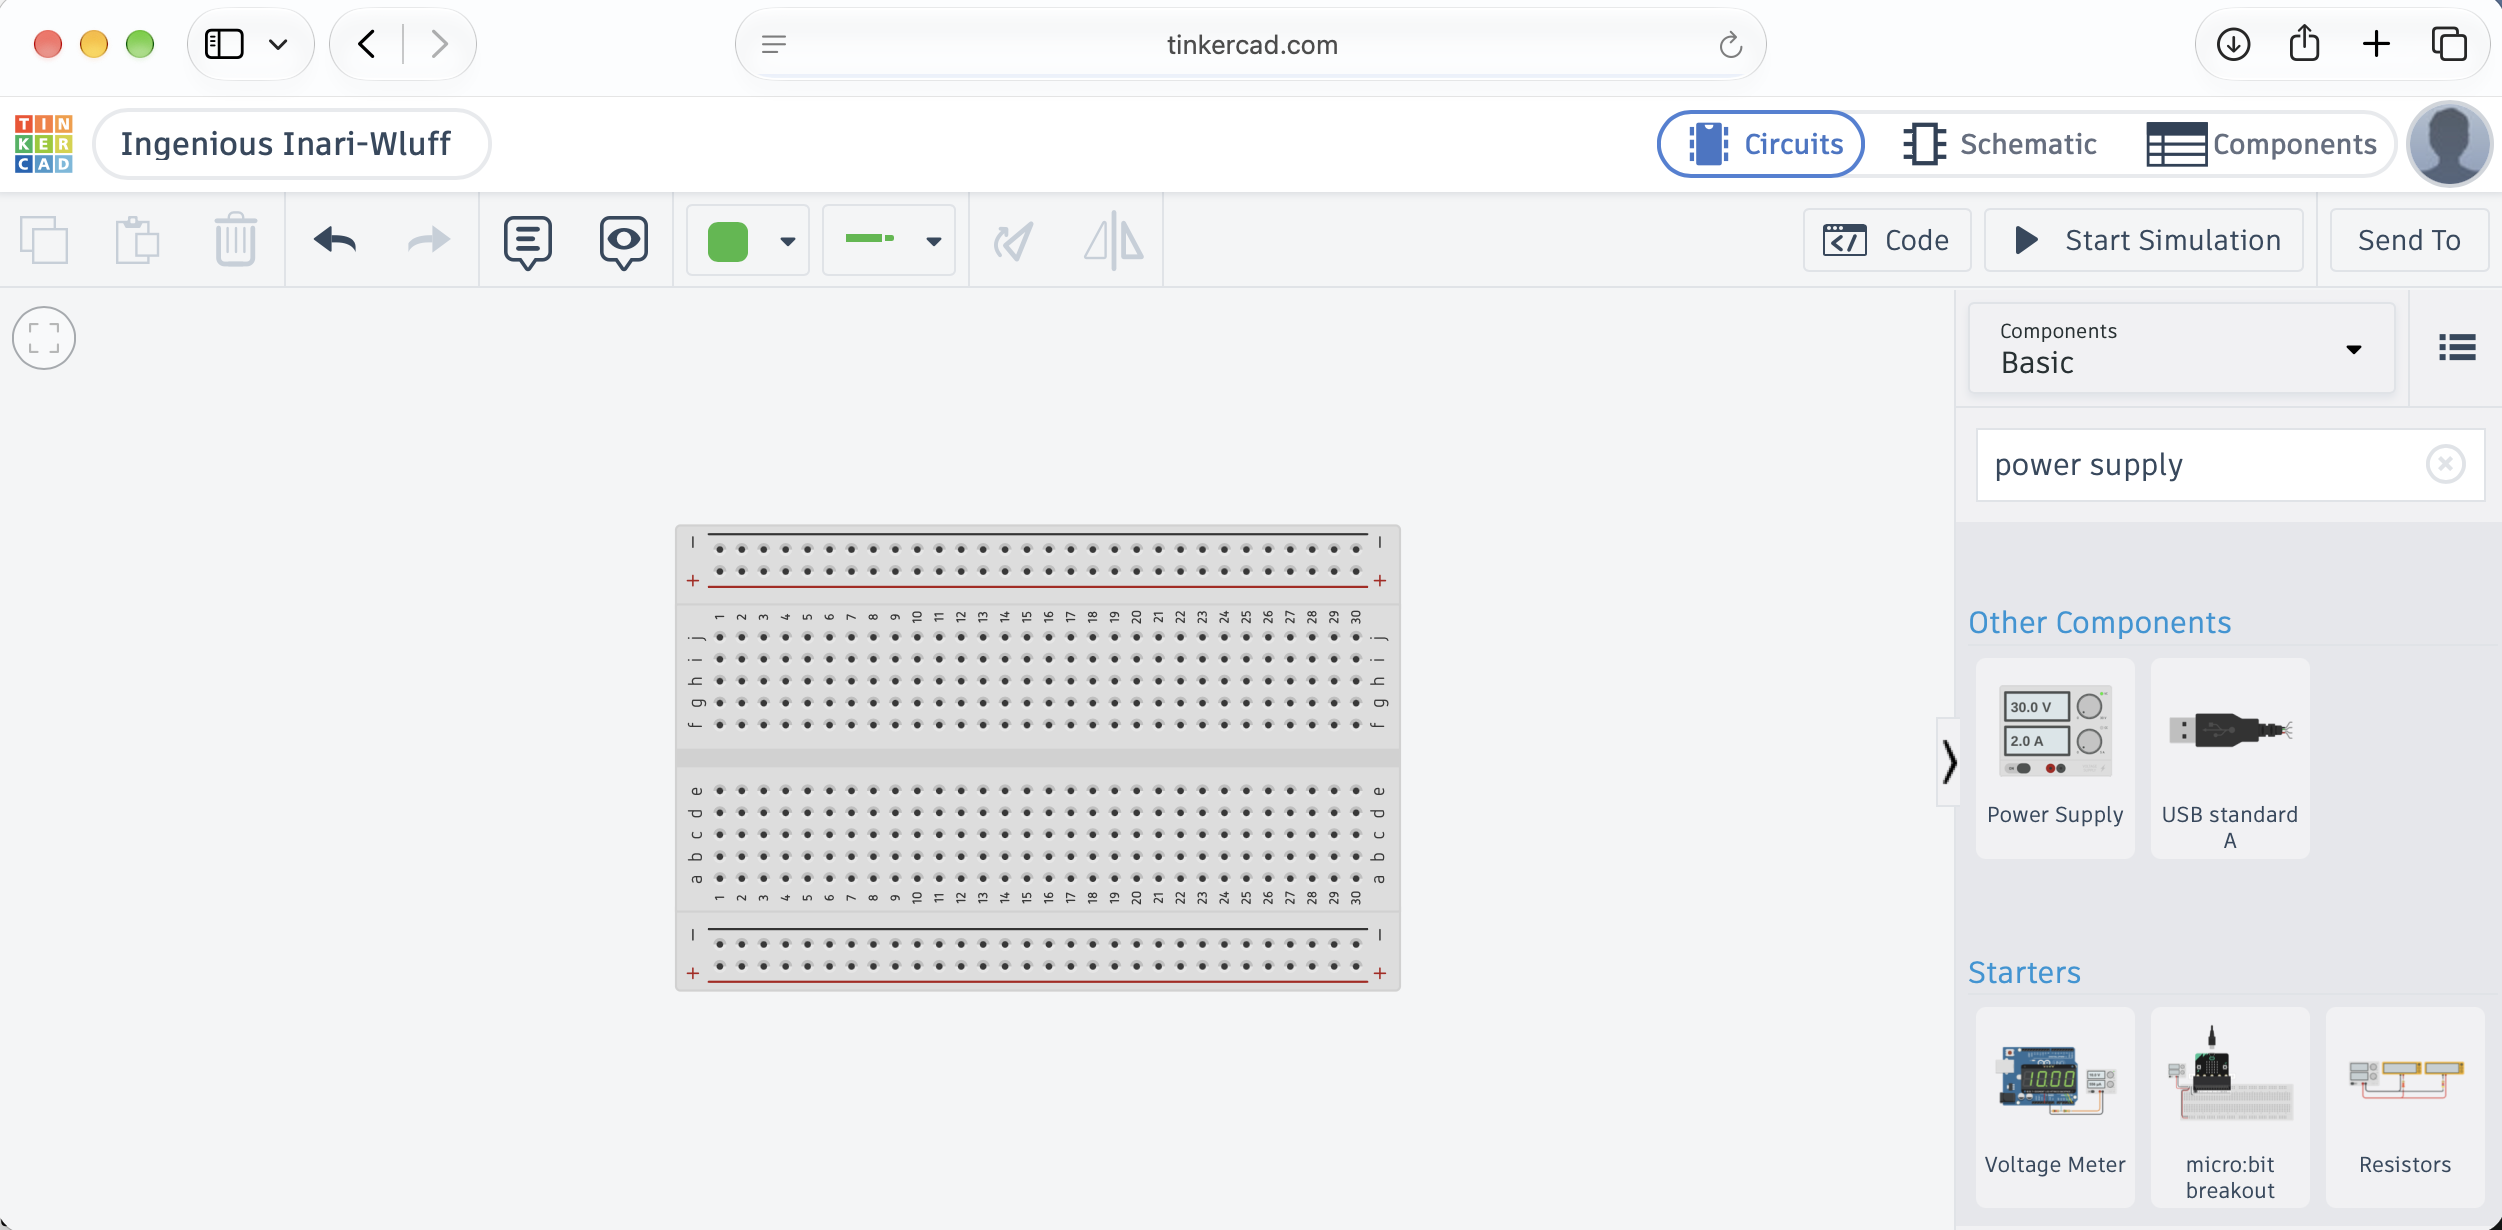Open the Code editor button
The width and height of the screenshot is (2502, 1230).
coord(1887,240)
